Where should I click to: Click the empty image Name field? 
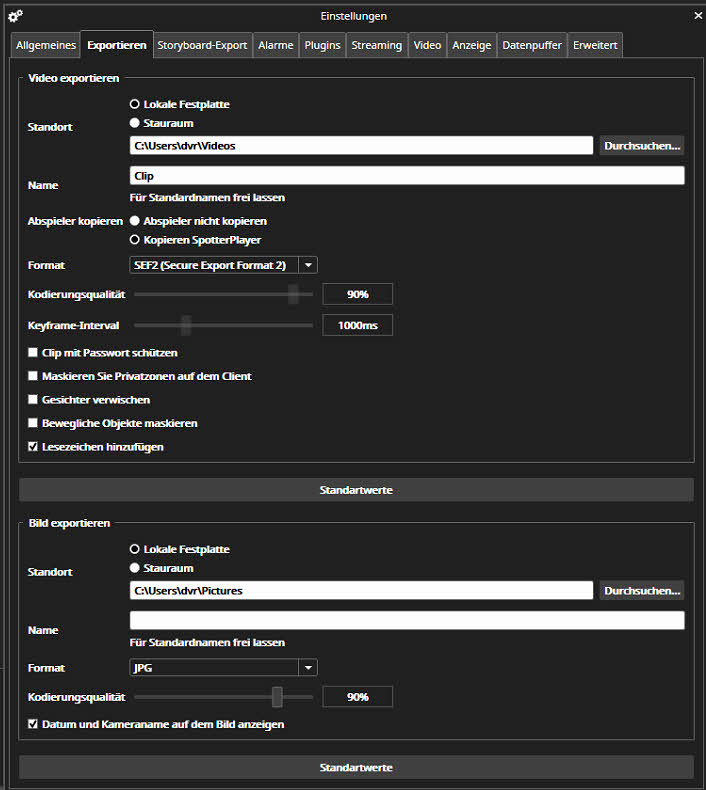[x=407, y=621]
